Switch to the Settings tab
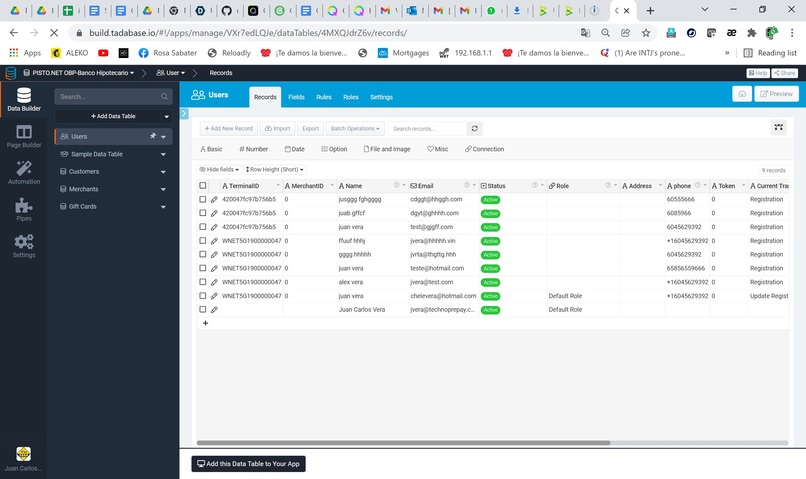Image resolution: width=806 pixels, height=479 pixels. coord(381,97)
